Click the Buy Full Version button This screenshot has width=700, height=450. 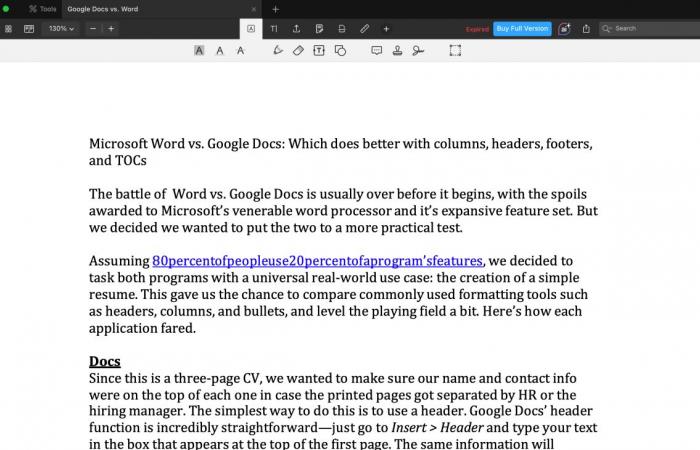pos(522,29)
